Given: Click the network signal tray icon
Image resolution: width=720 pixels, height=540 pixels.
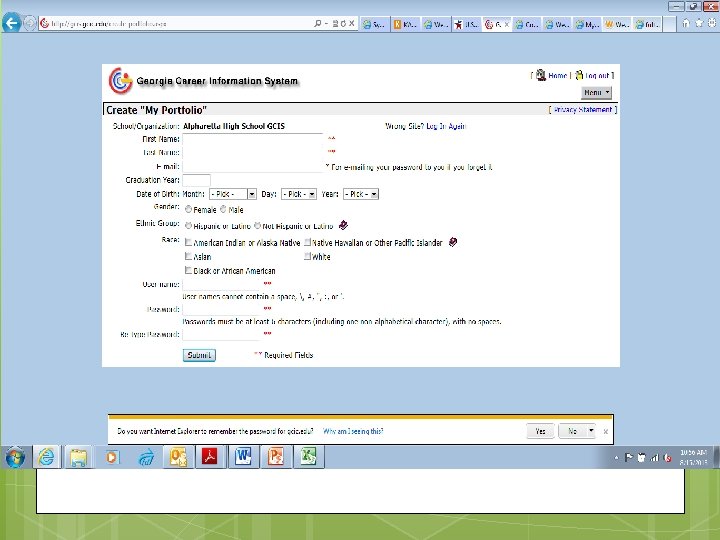Looking at the screenshot, I should (655, 457).
